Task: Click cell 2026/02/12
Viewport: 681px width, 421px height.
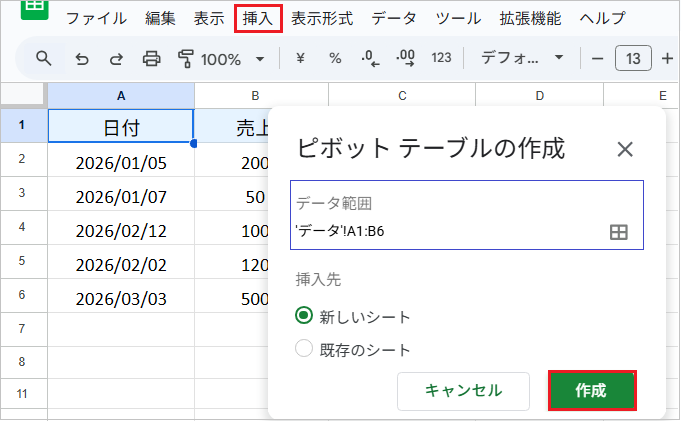Action: pos(121,228)
